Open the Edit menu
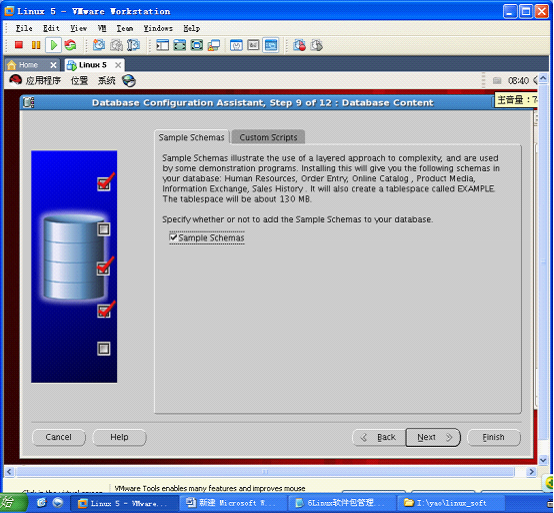The height and width of the screenshot is (513, 554). (x=51, y=28)
